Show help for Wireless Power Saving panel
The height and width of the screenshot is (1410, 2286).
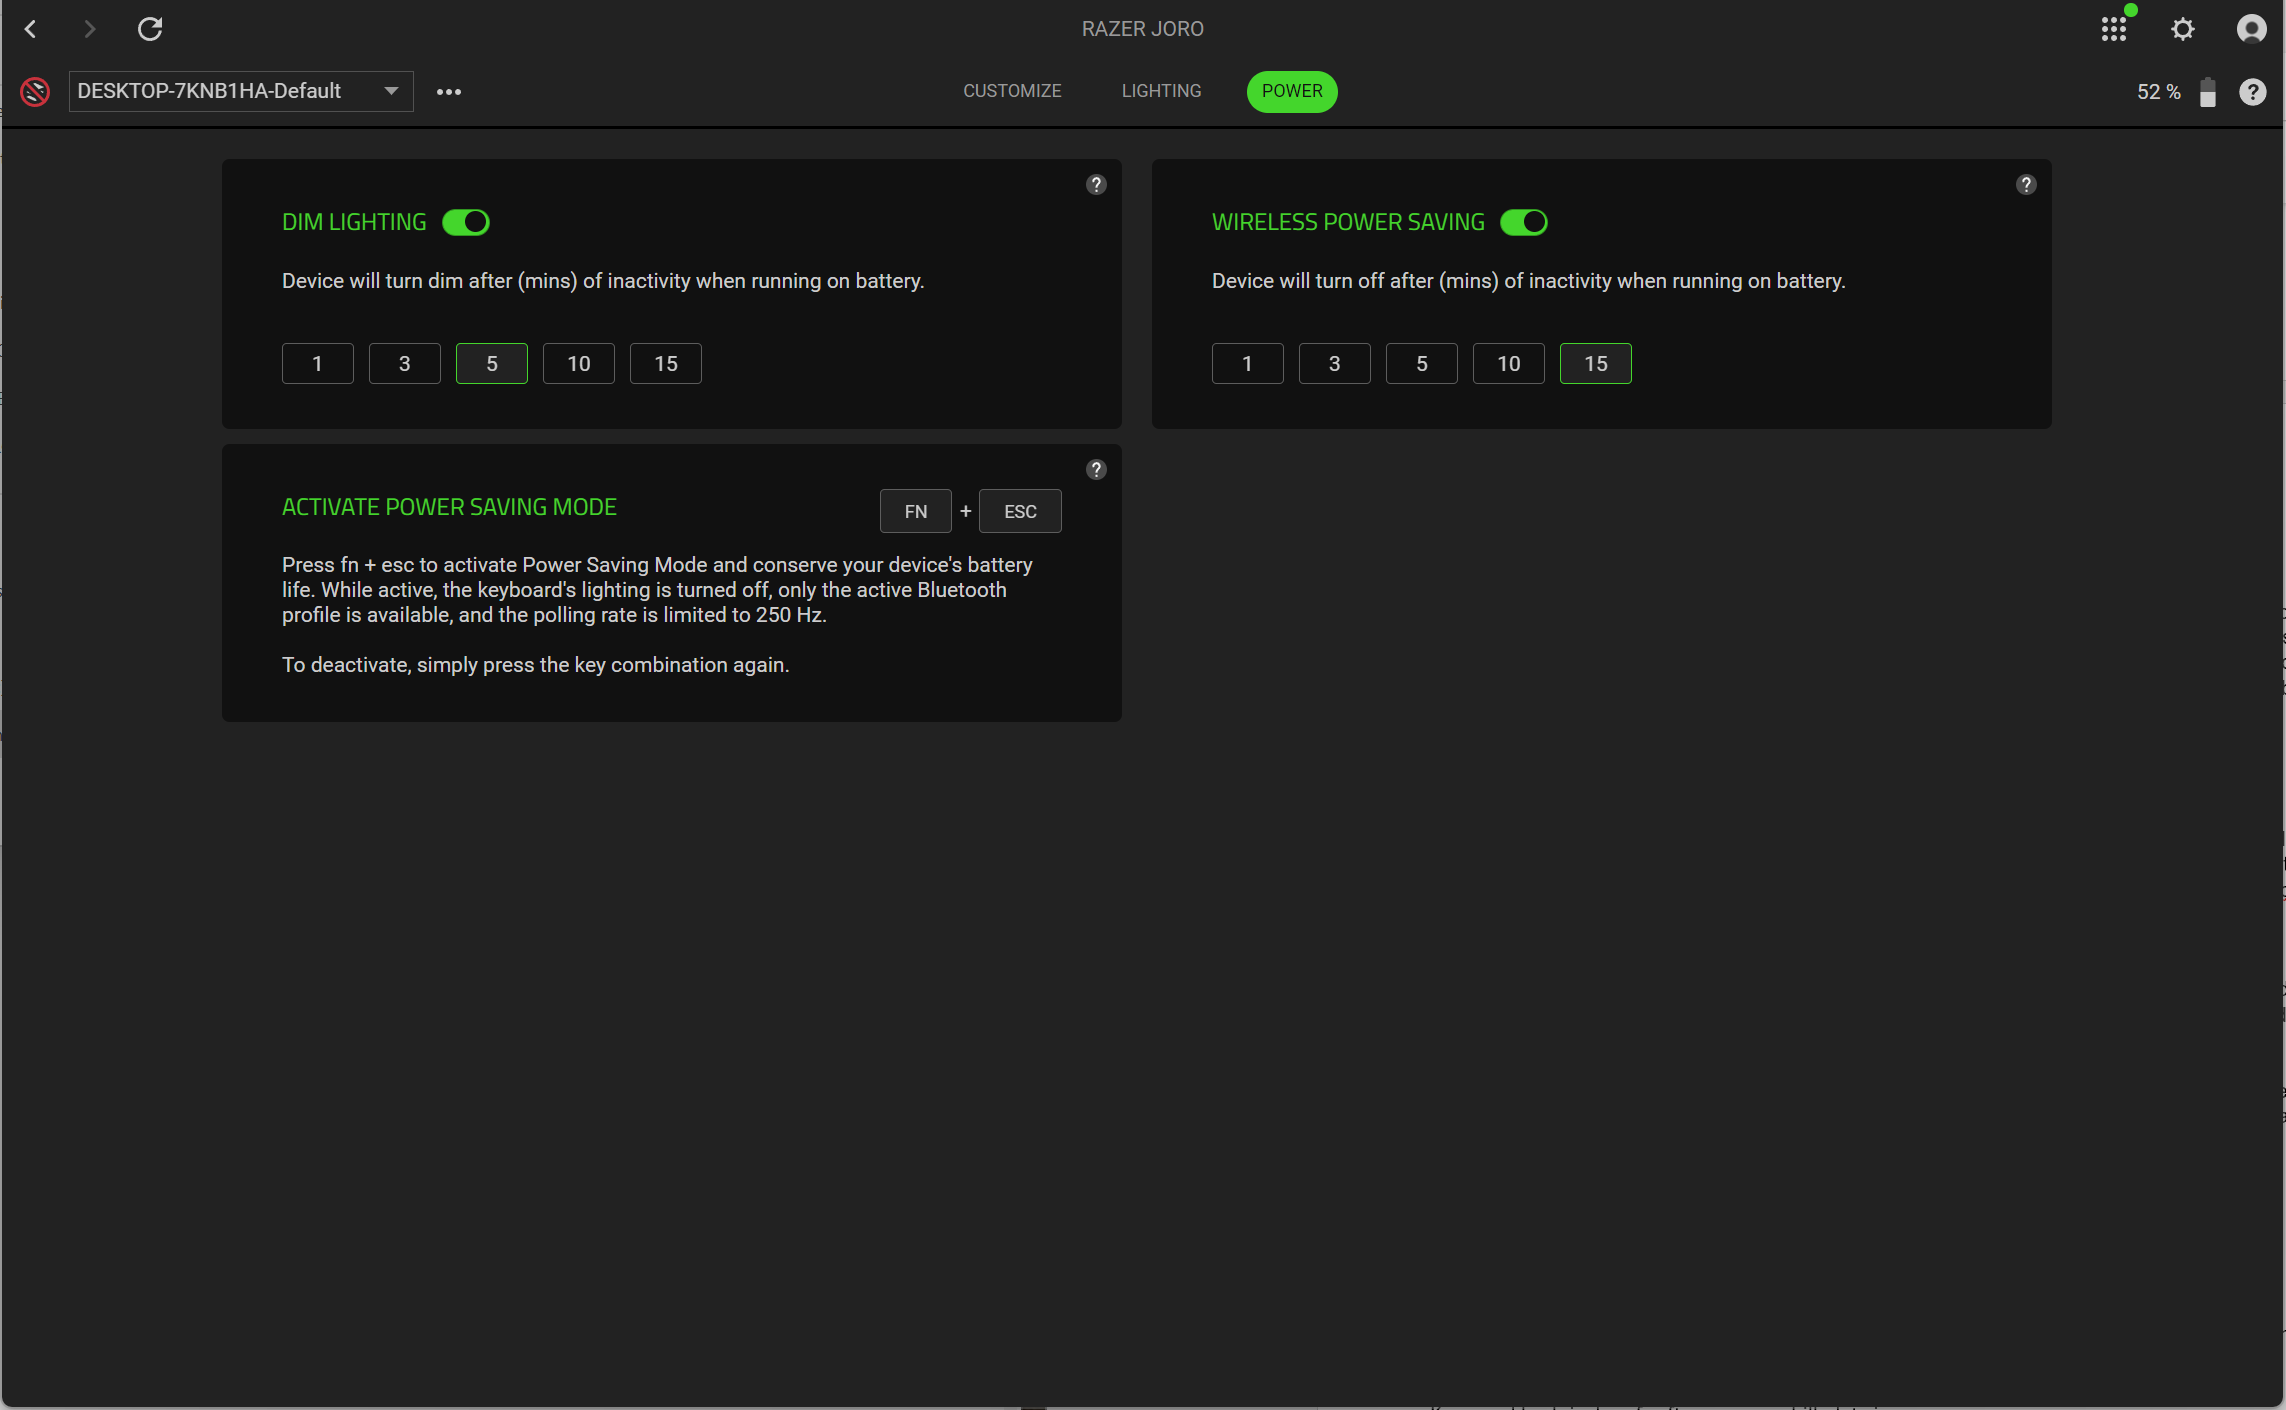[x=2026, y=184]
